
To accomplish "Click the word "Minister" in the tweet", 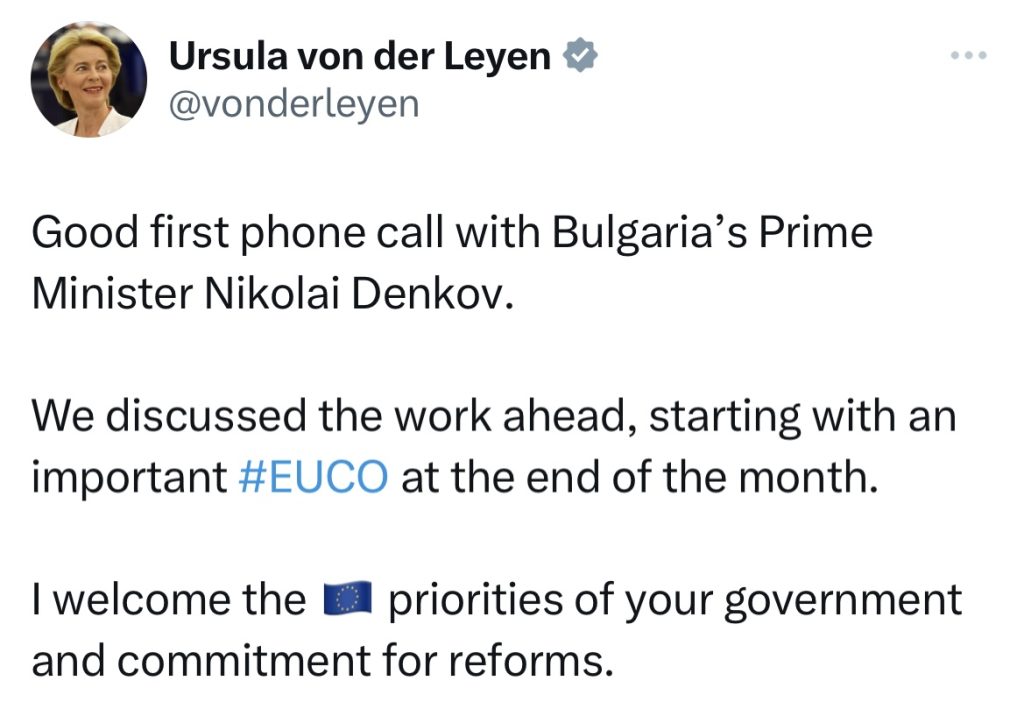I will [115, 295].
